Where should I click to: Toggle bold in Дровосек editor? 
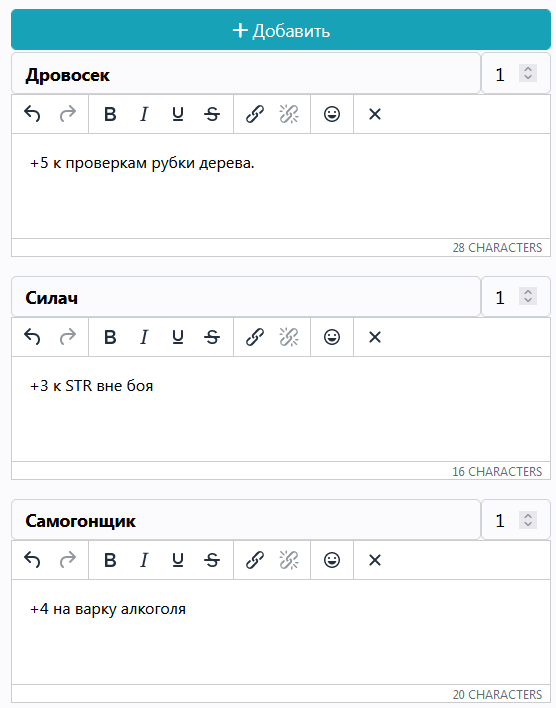coord(110,114)
